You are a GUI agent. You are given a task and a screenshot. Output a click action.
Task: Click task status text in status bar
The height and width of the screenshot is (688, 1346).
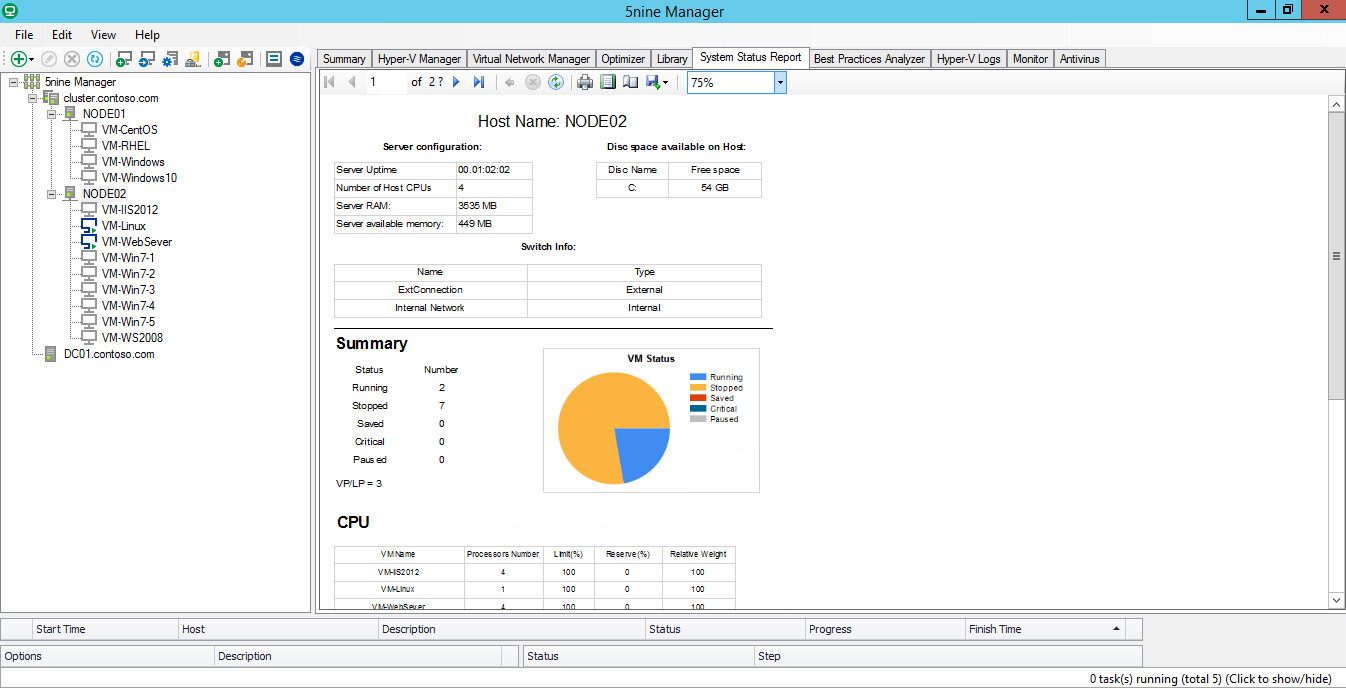1211,679
